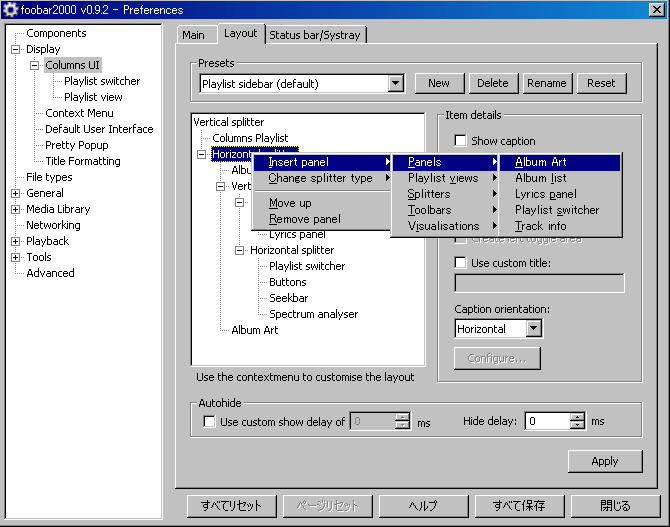This screenshot has height=527, width=670.
Task: Collapse the Columns UI tree node
Action: [x=34, y=65]
